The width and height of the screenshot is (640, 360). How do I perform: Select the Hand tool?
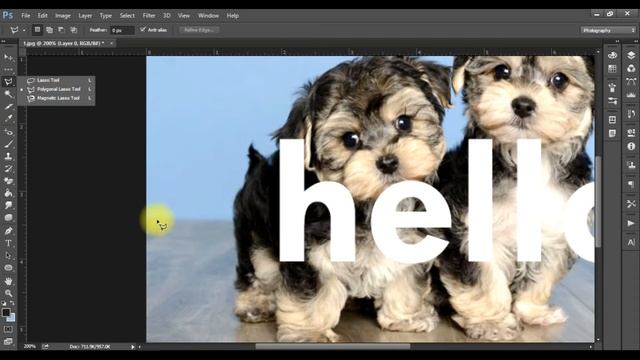coord(8,281)
